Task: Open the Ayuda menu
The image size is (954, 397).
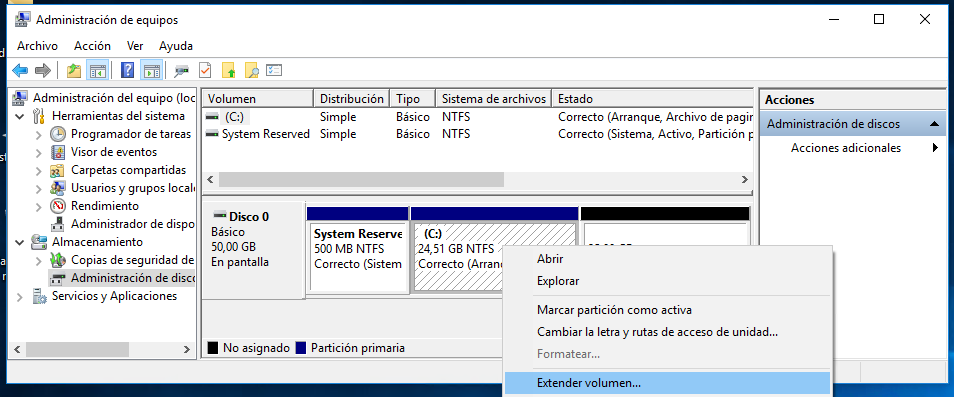Action: (x=176, y=46)
